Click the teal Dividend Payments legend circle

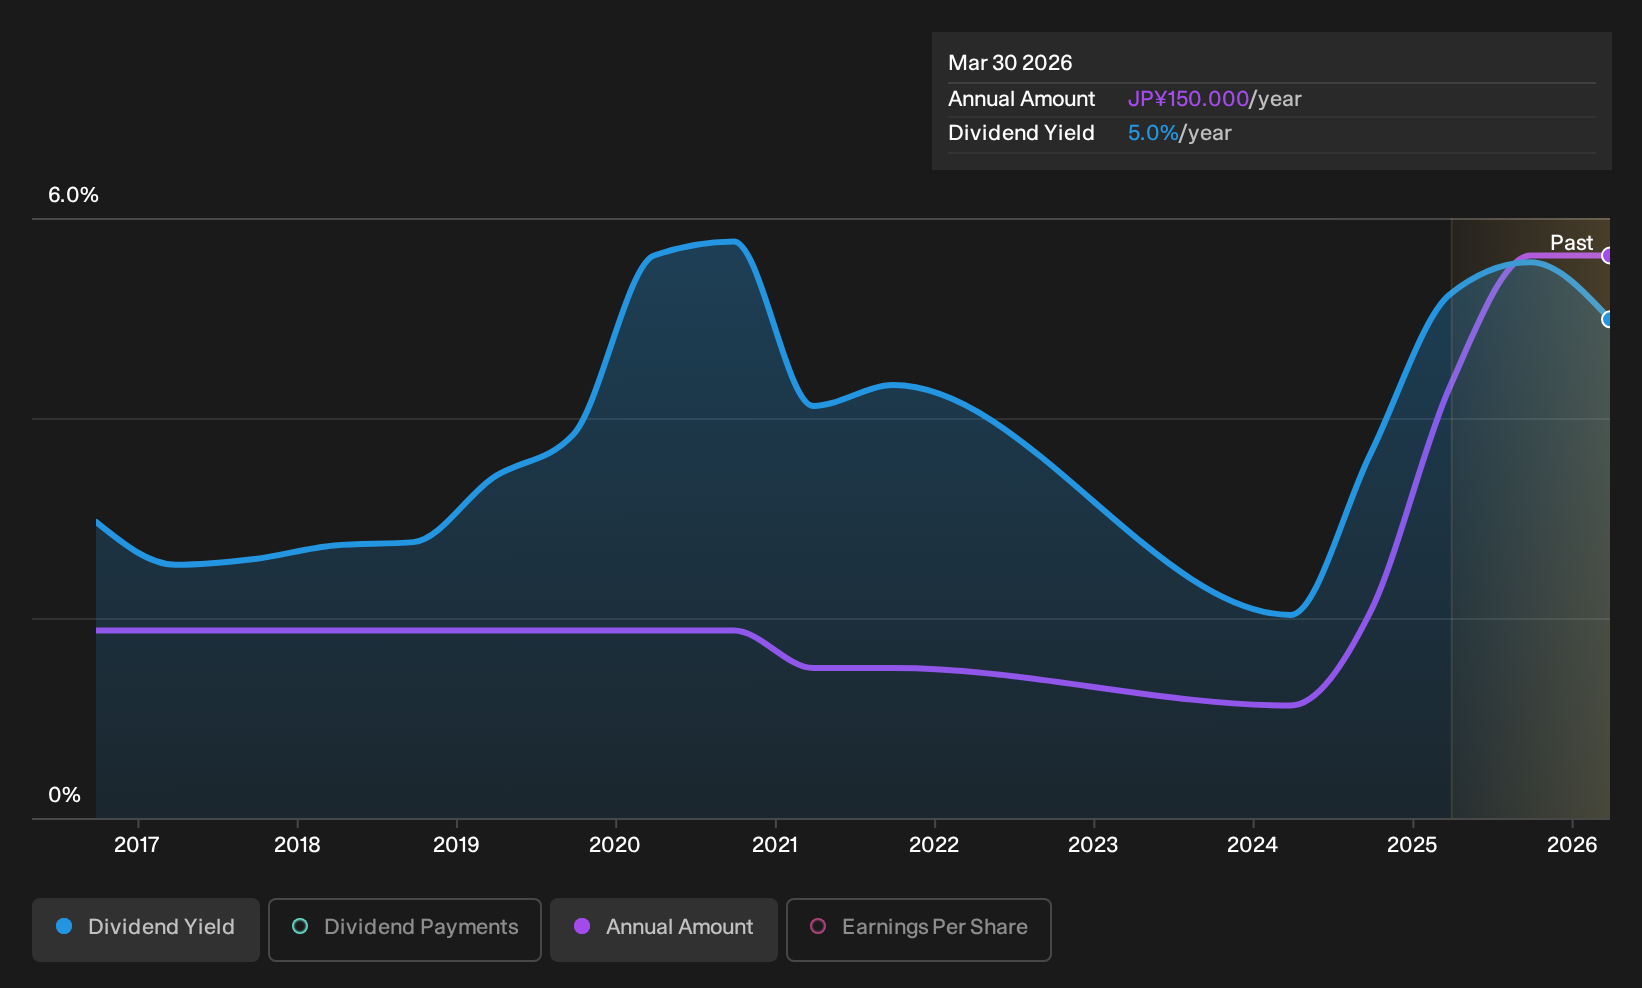tap(300, 927)
